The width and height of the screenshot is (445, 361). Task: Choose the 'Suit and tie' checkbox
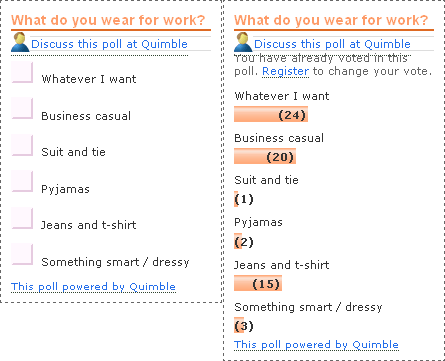click(22, 145)
